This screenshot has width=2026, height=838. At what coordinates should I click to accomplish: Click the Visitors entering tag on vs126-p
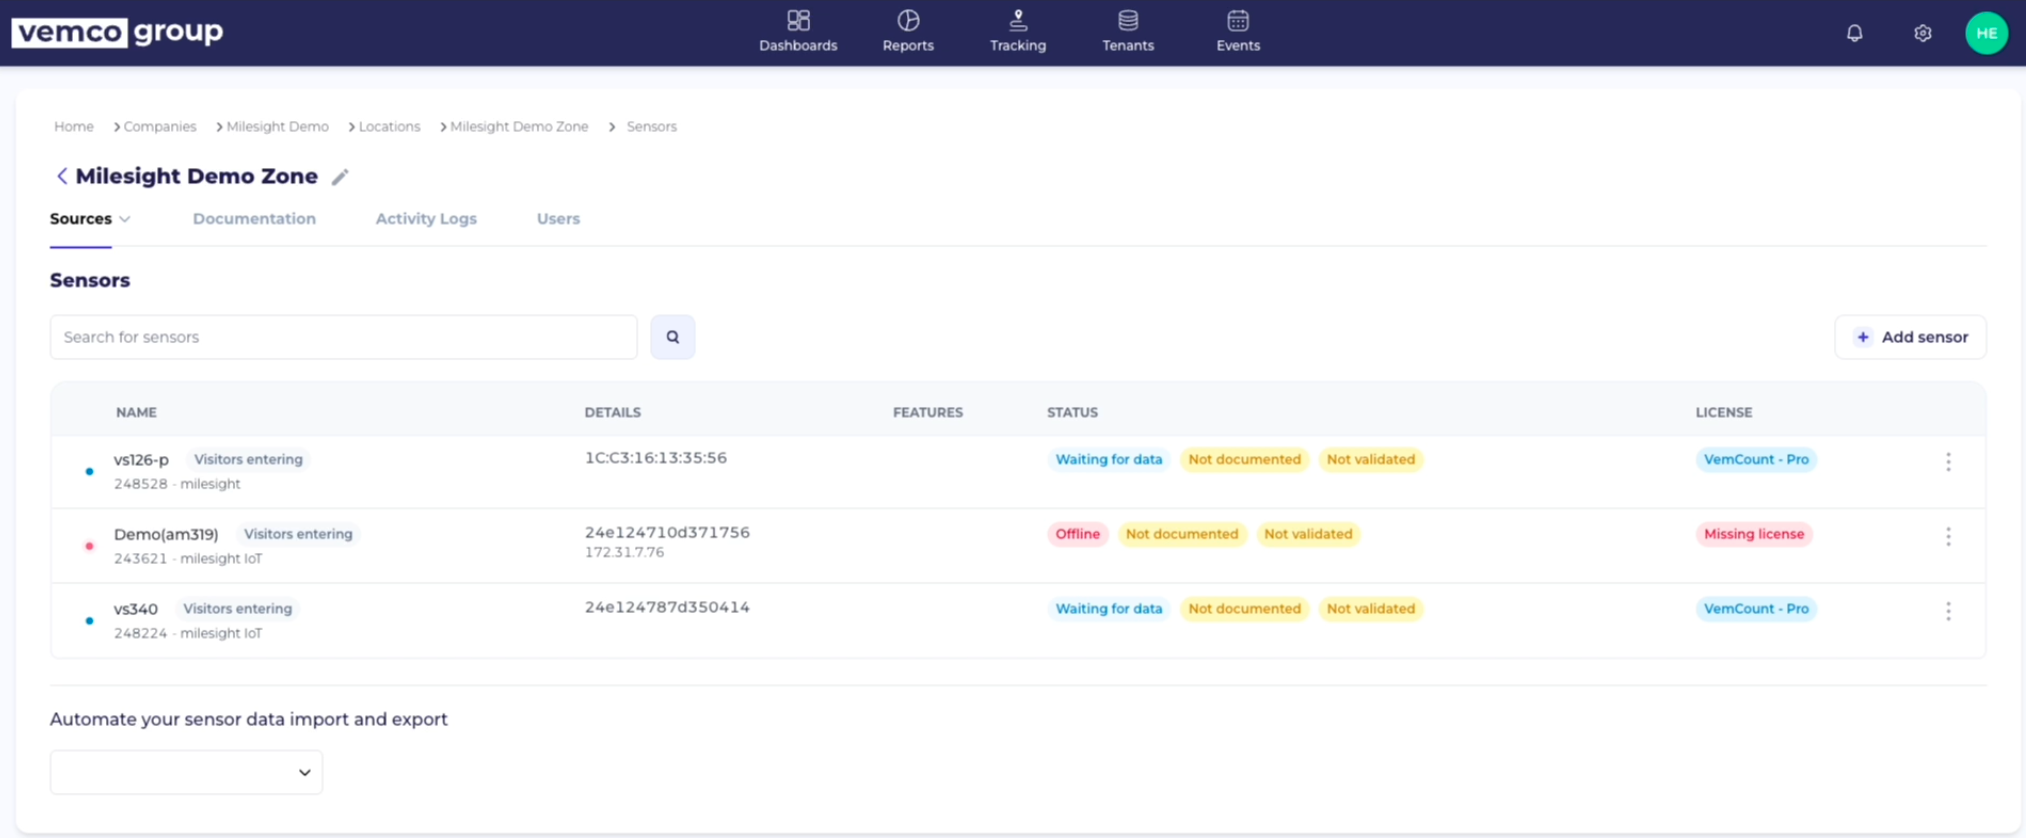click(248, 459)
